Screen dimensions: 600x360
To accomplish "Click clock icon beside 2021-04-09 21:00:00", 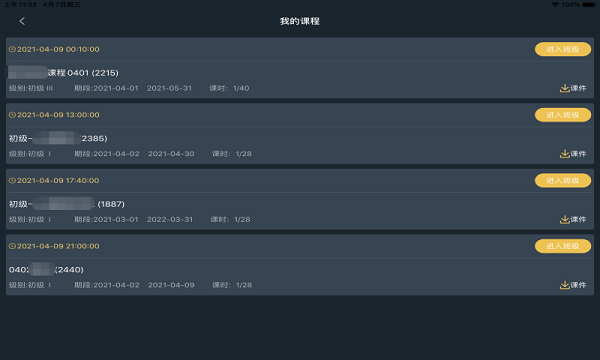I will pos(12,246).
